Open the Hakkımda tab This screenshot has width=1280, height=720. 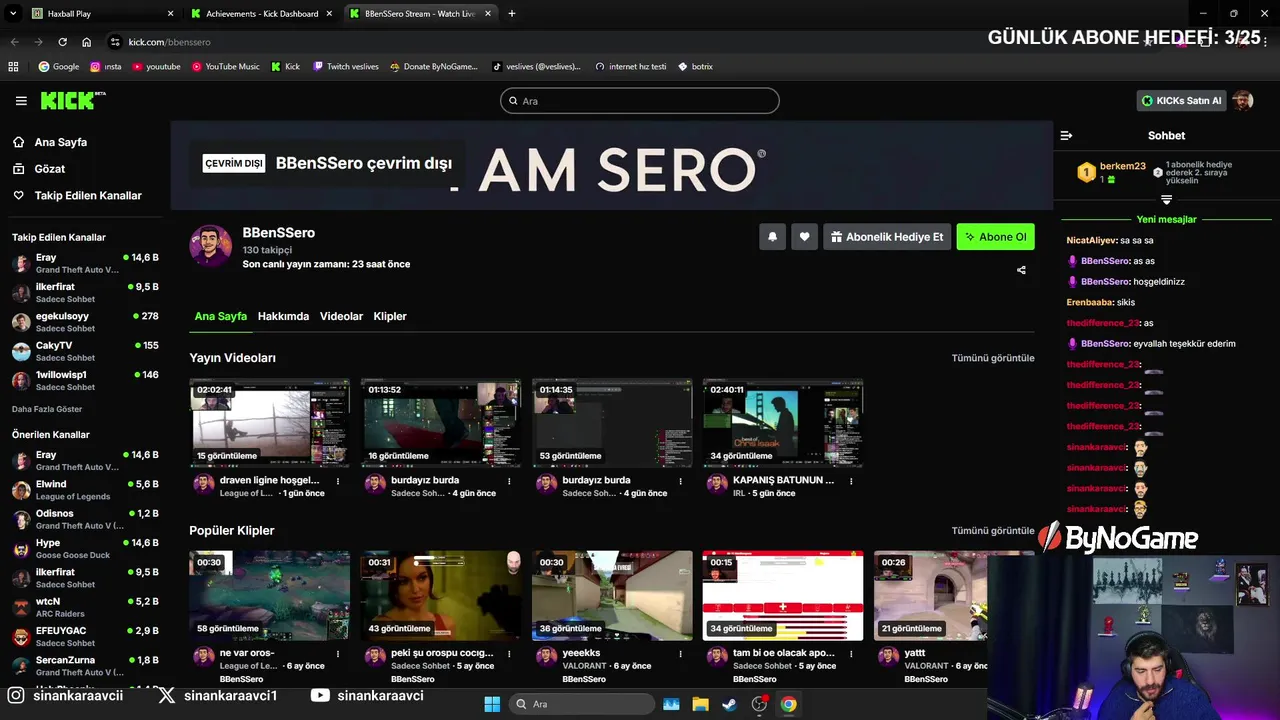tap(283, 316)
